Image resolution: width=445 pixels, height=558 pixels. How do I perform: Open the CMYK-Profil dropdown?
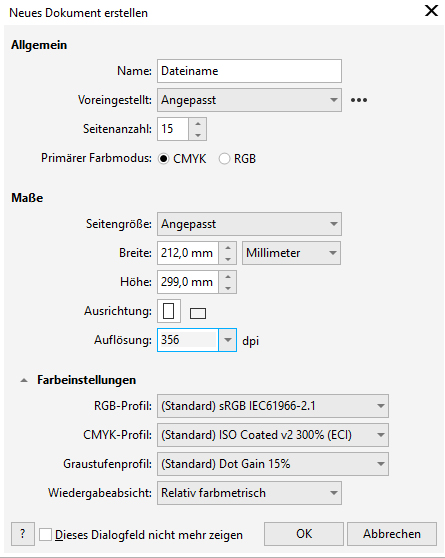click(273, 435)
